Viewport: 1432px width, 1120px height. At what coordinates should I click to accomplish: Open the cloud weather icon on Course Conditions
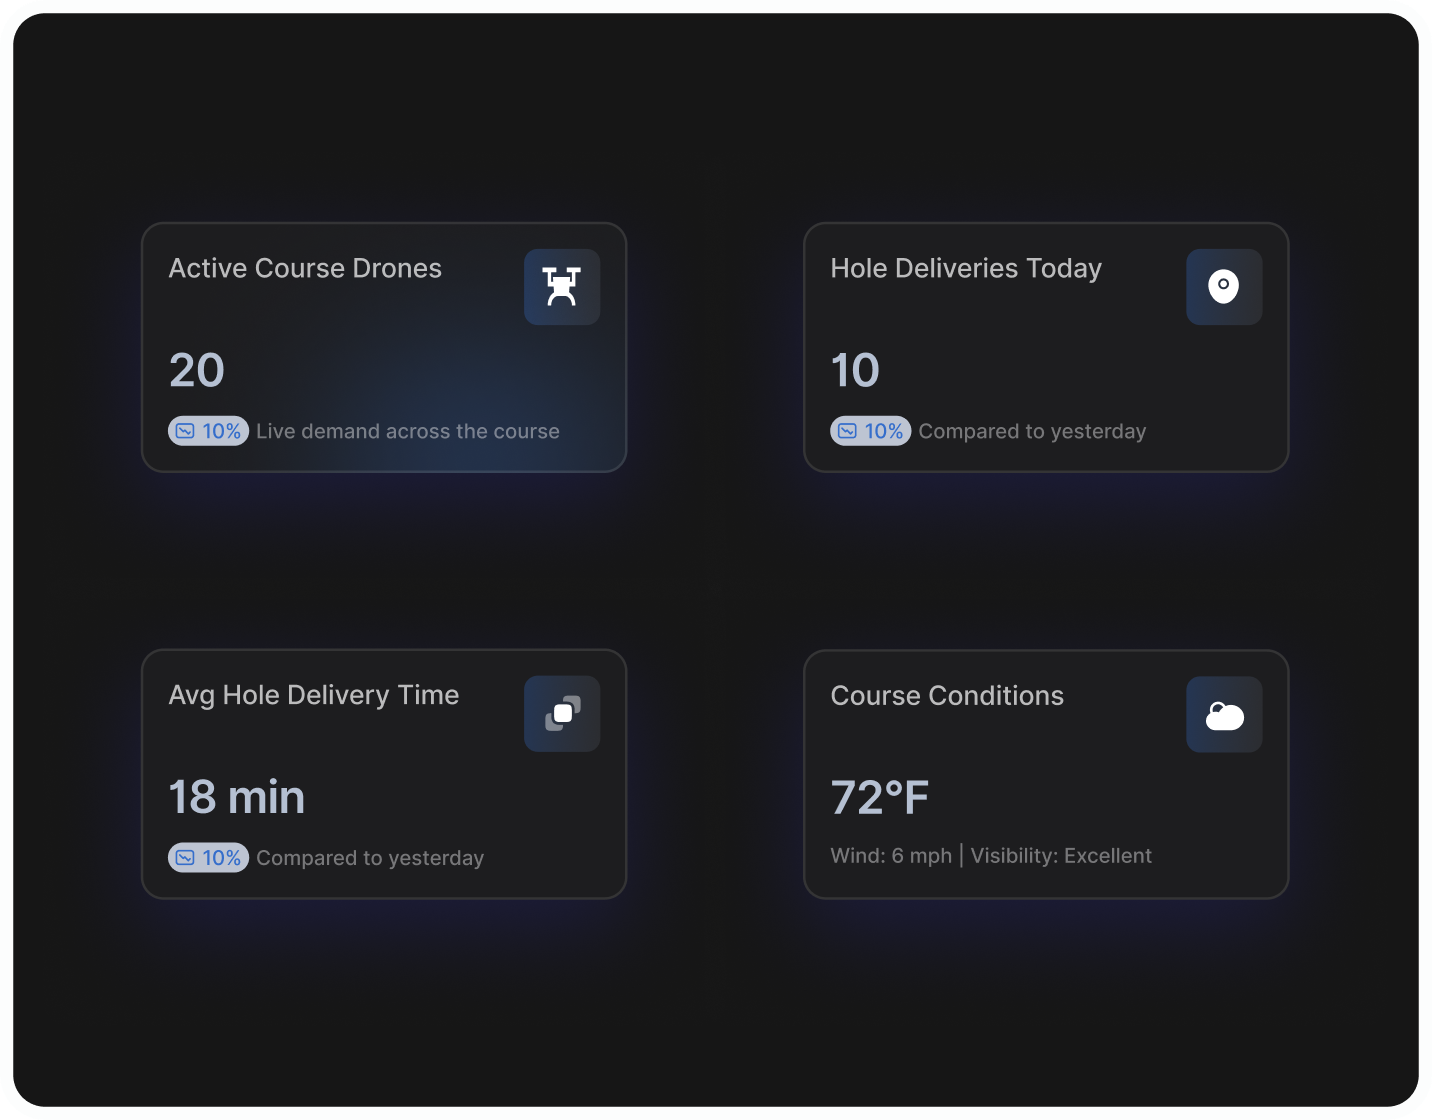click(1224, 715)
